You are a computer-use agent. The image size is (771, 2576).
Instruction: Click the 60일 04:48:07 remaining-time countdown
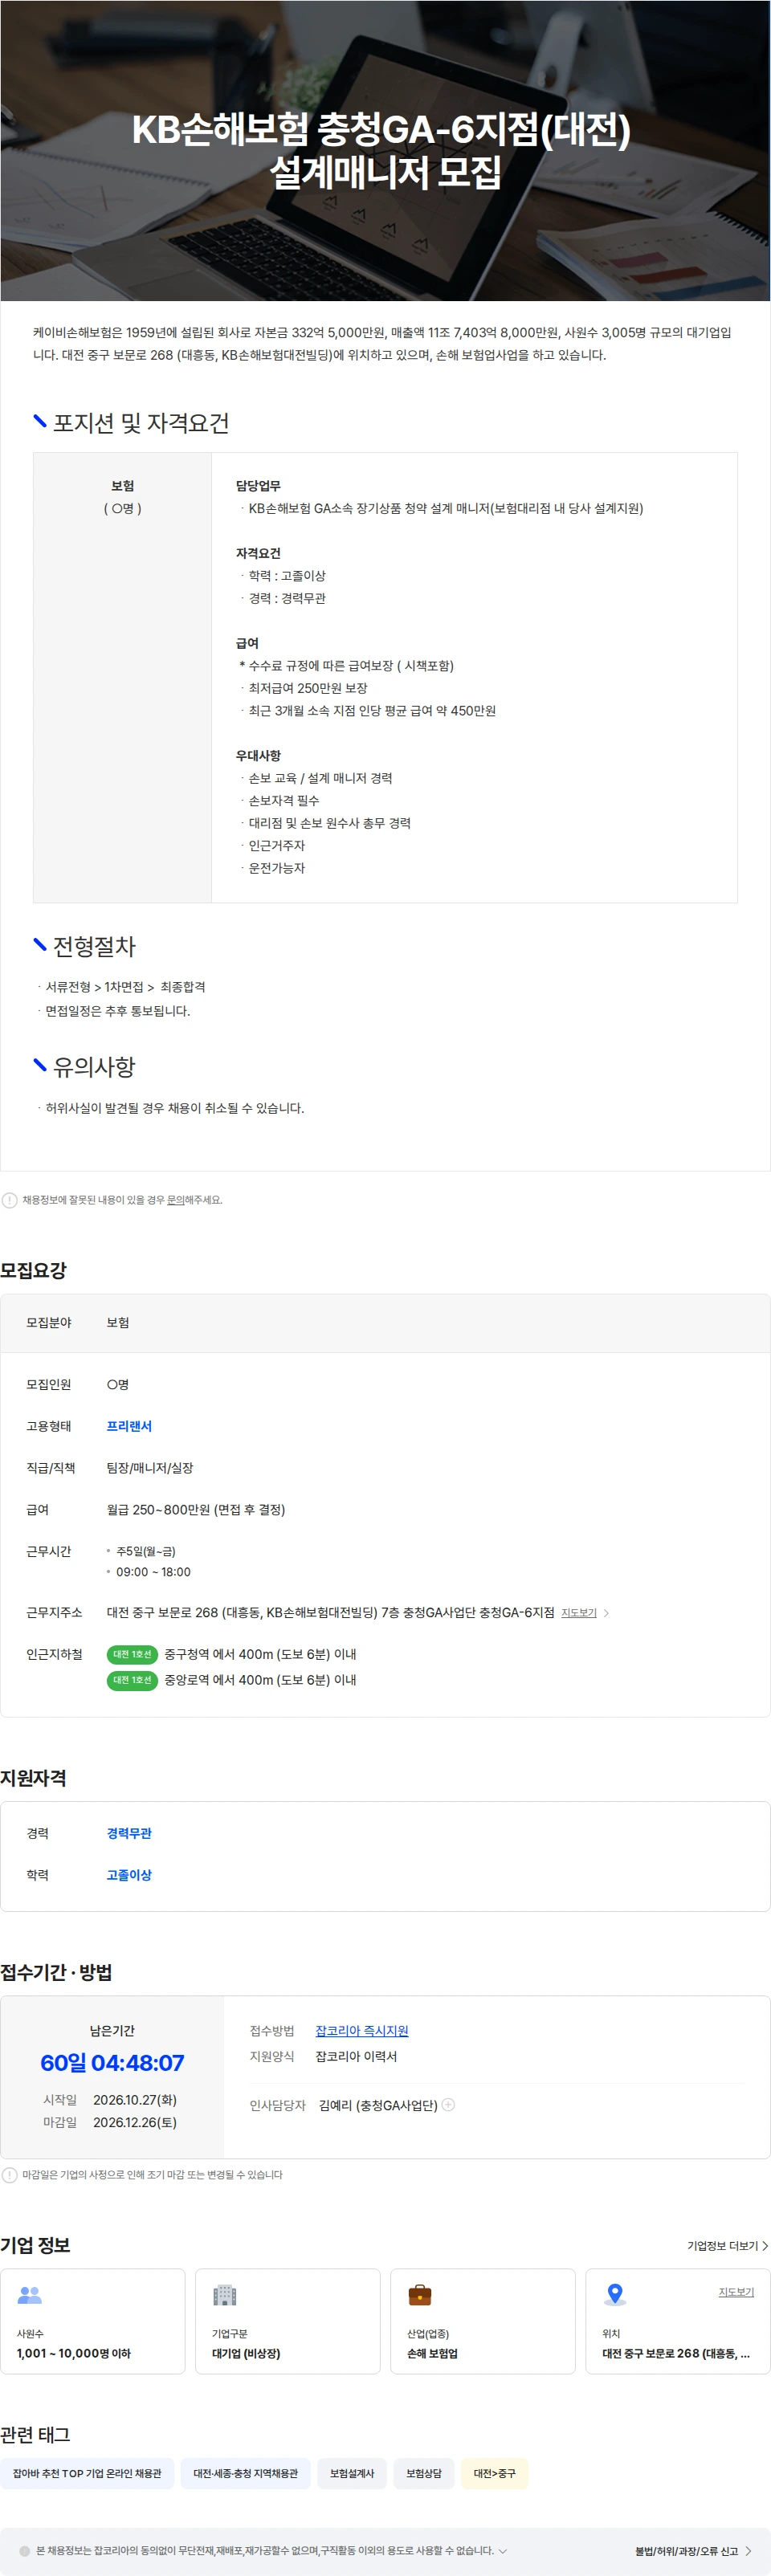point(112,2063)
